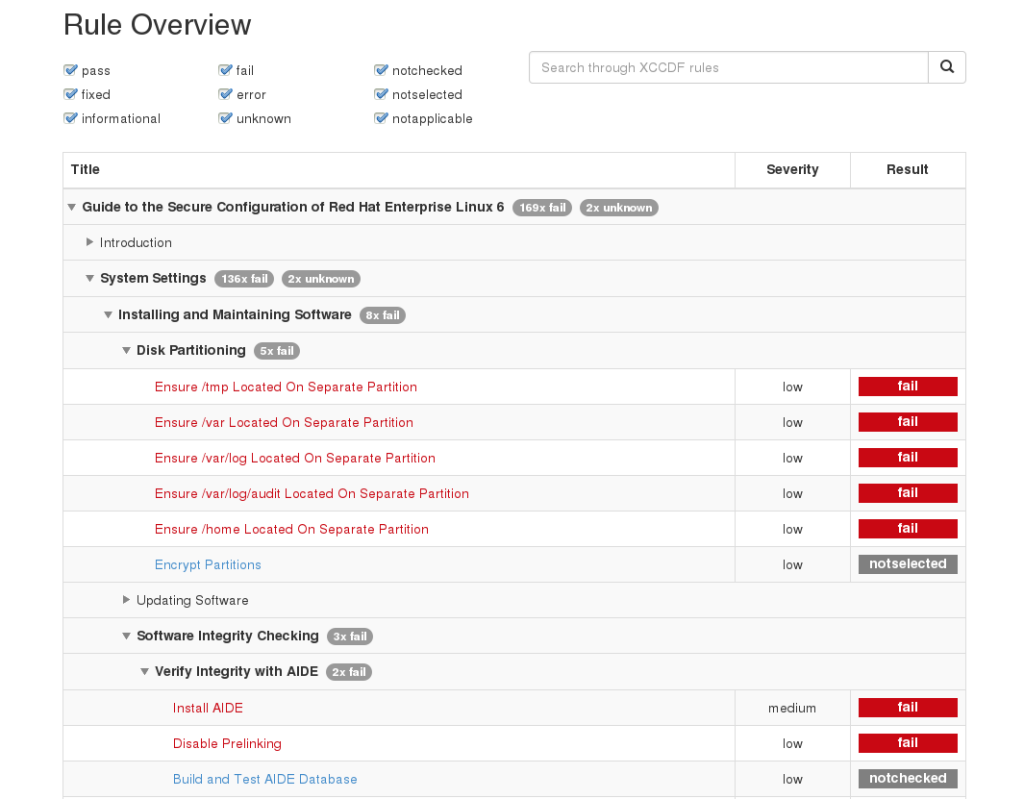The width and height of the screenshot is (1024, 799).
Task: Click the low severity of Encrypt Partitions
Action: tap(792, 564)
